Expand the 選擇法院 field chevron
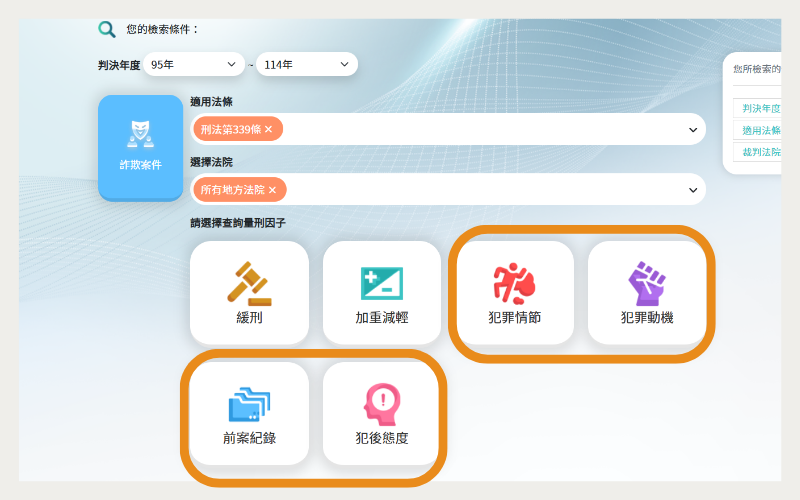800x500 pixels. [x=693, y=190]
